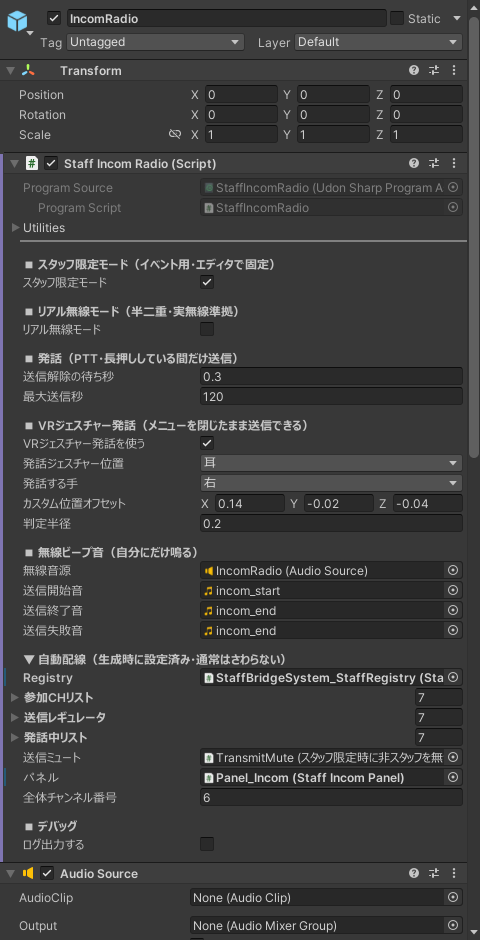The height and width of the screenshot is (940, 480).
Task: Click the Rotation Y field
Action: [334, 115]
